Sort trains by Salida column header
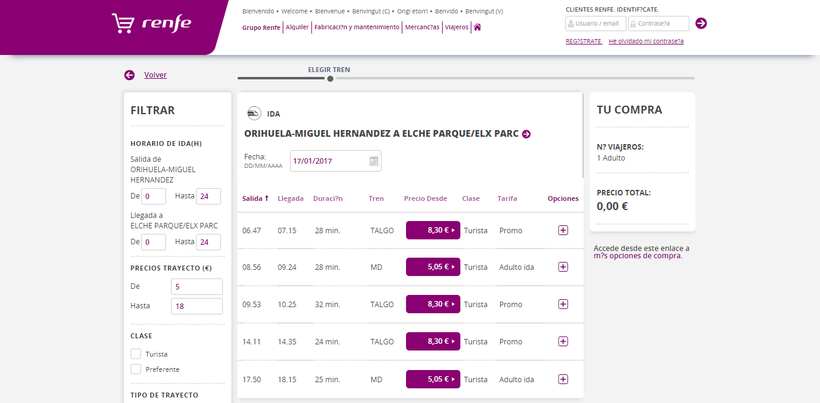 tap(255, 198)
